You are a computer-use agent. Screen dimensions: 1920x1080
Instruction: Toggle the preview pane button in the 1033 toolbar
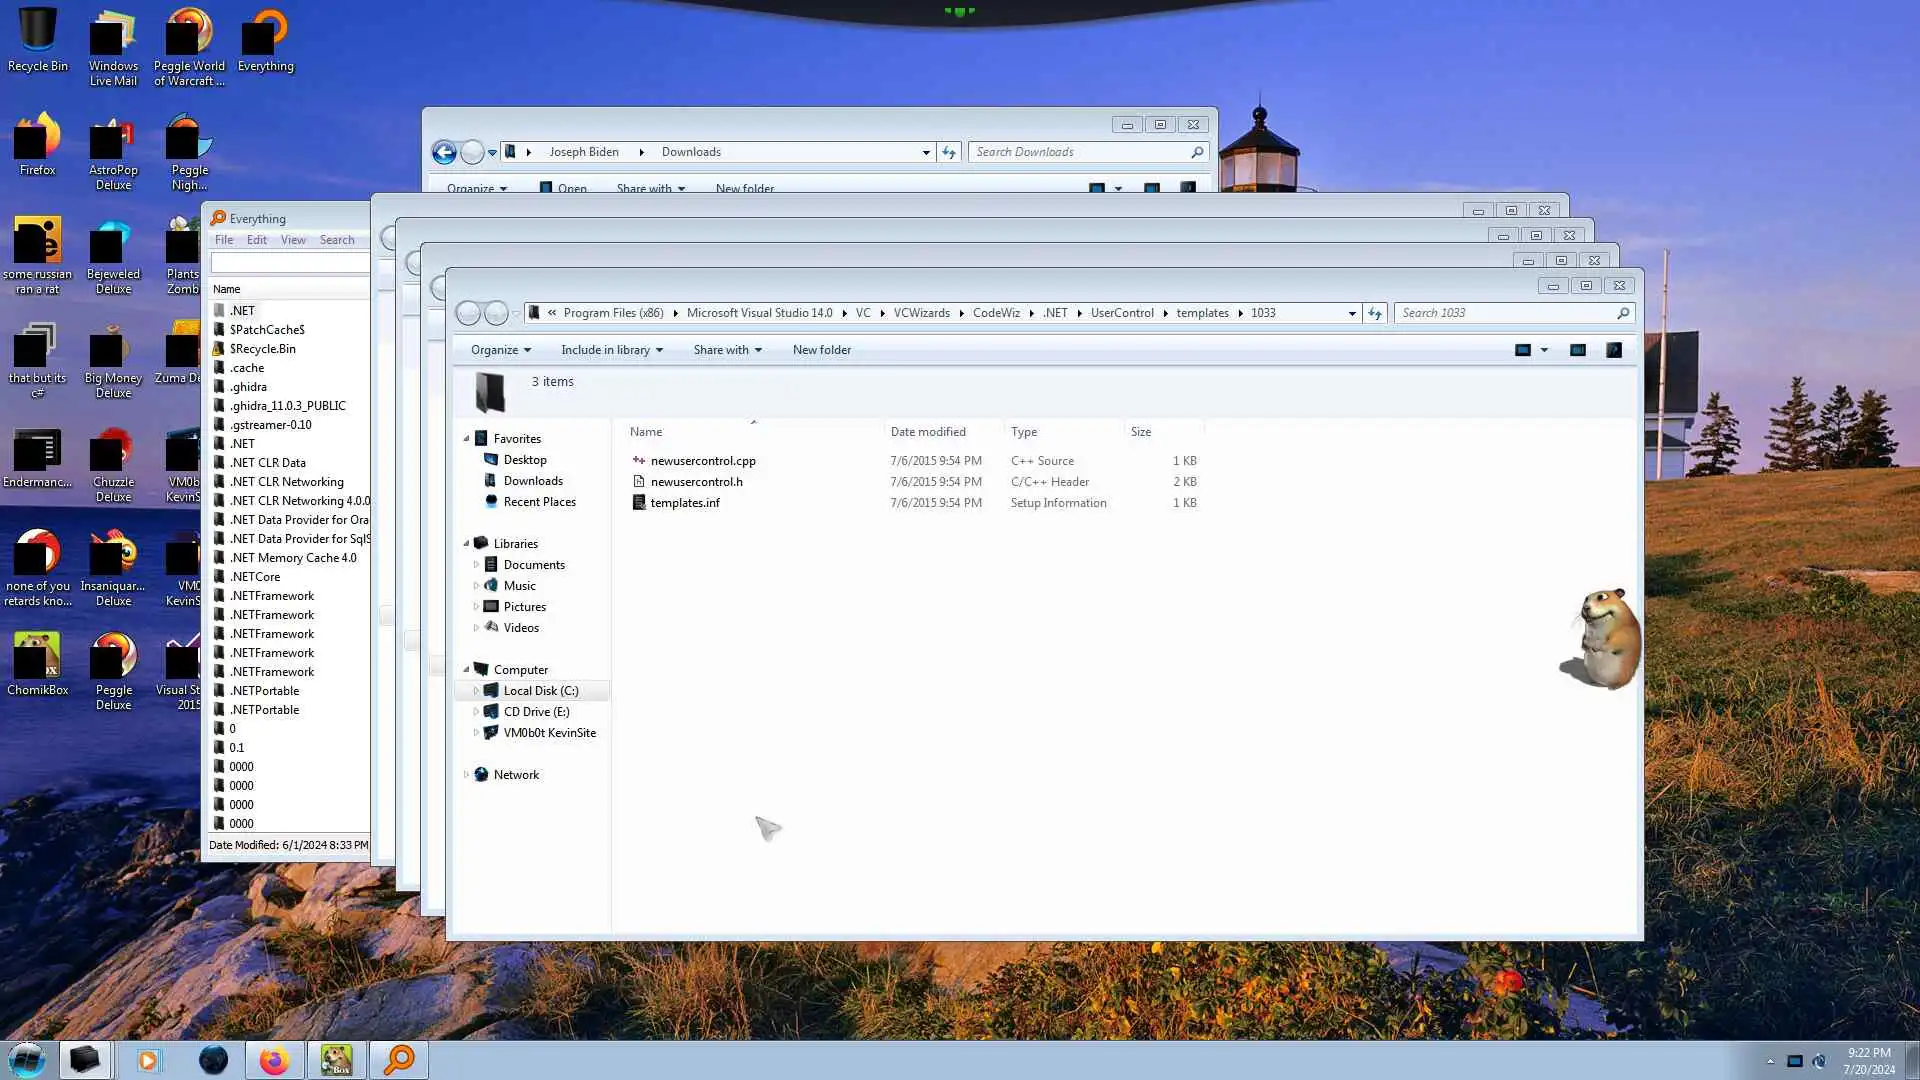(x=1578, y=350)
